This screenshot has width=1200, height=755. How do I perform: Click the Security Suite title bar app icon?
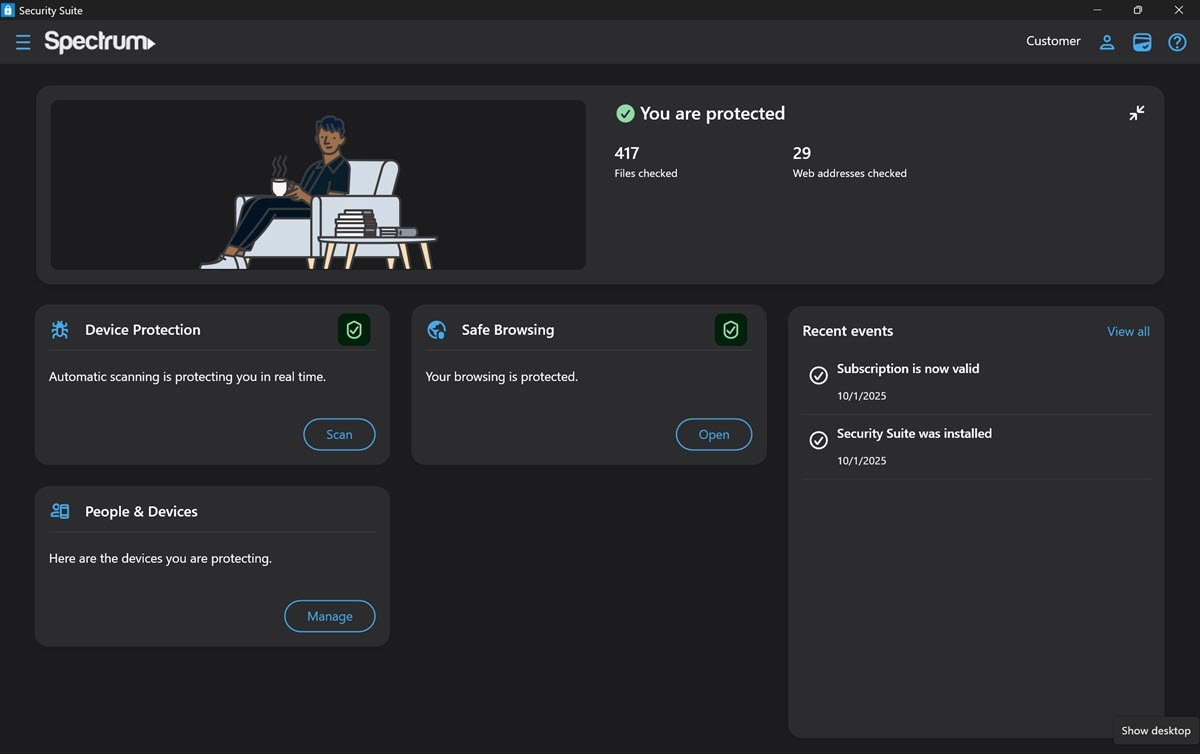coord(8,10)
